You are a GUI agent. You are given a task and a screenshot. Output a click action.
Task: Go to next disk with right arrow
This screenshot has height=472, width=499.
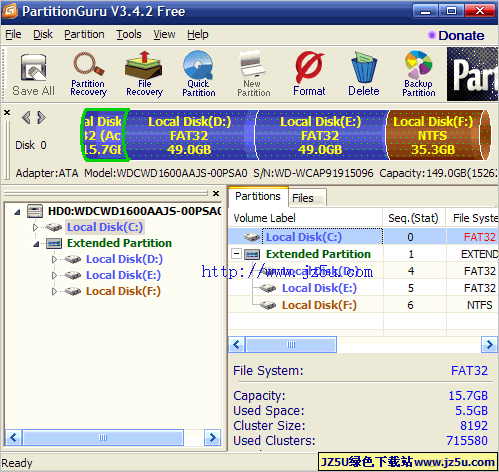pos(41,118)
